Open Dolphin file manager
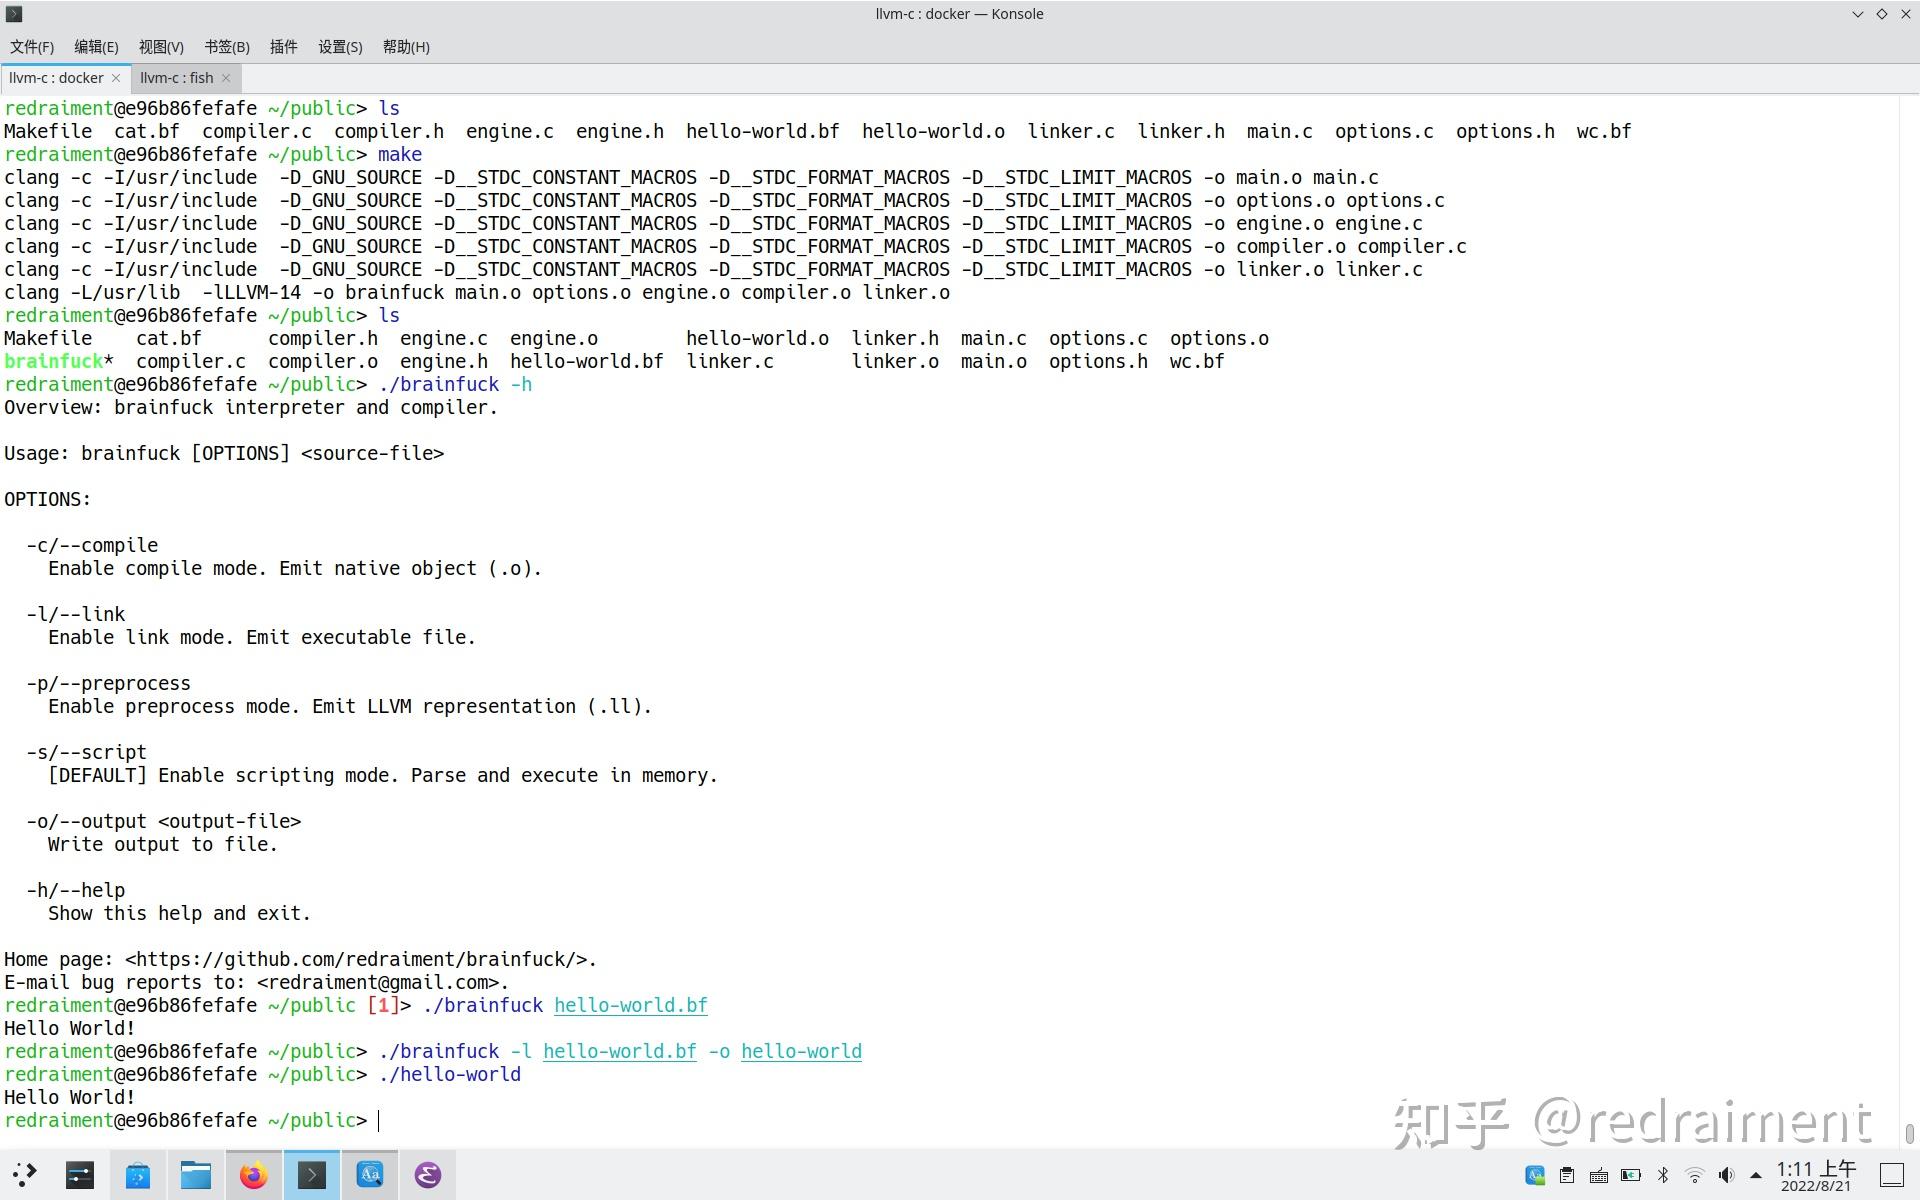This screenshot has height=1200, width=1920. pos(196,1175)
